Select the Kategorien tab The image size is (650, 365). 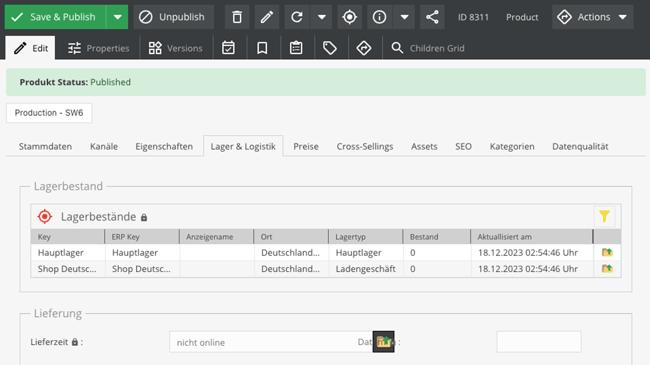(512, 146)
